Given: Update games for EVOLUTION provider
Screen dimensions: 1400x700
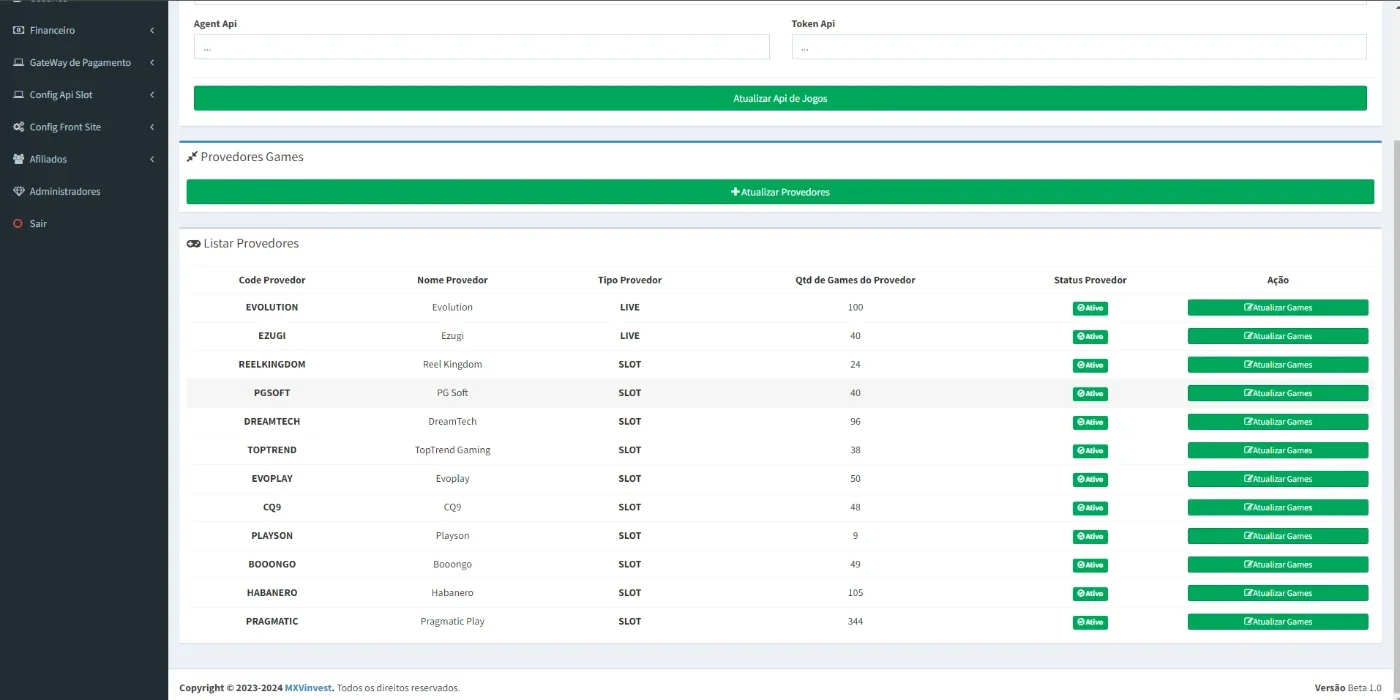Looking at the screenshot, I should coord(1278,308).
